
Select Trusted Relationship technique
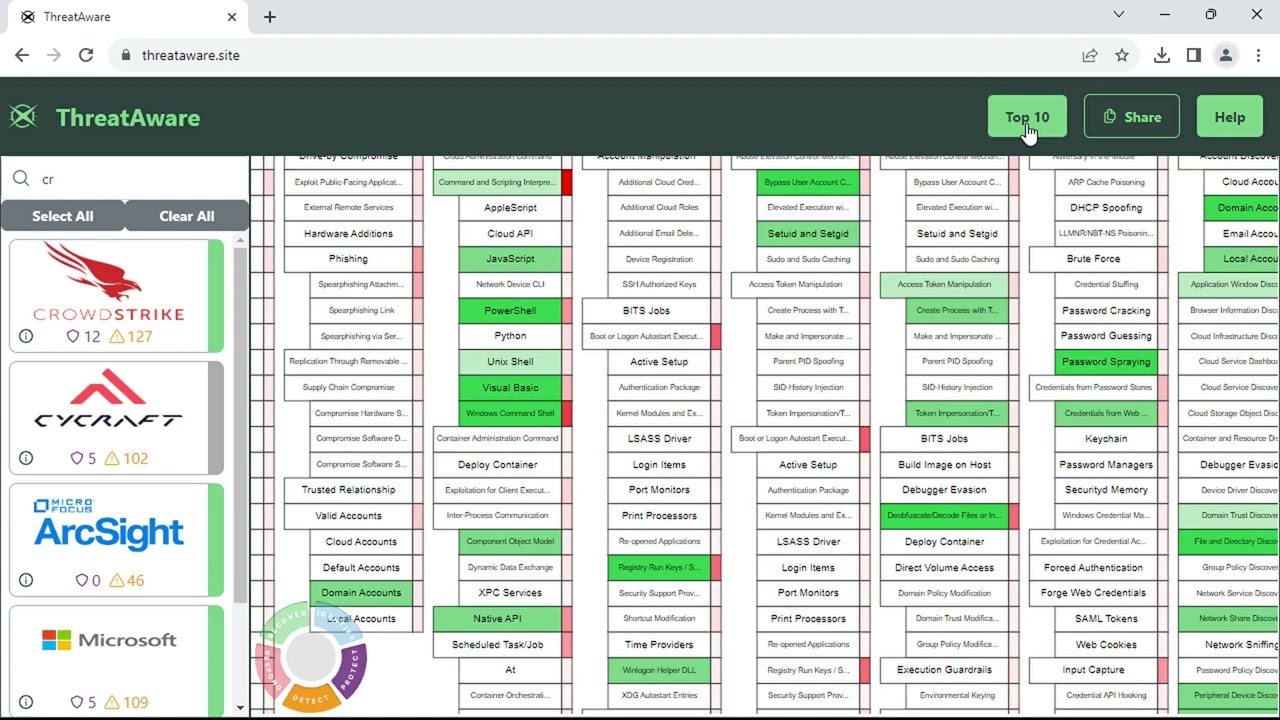348,490
